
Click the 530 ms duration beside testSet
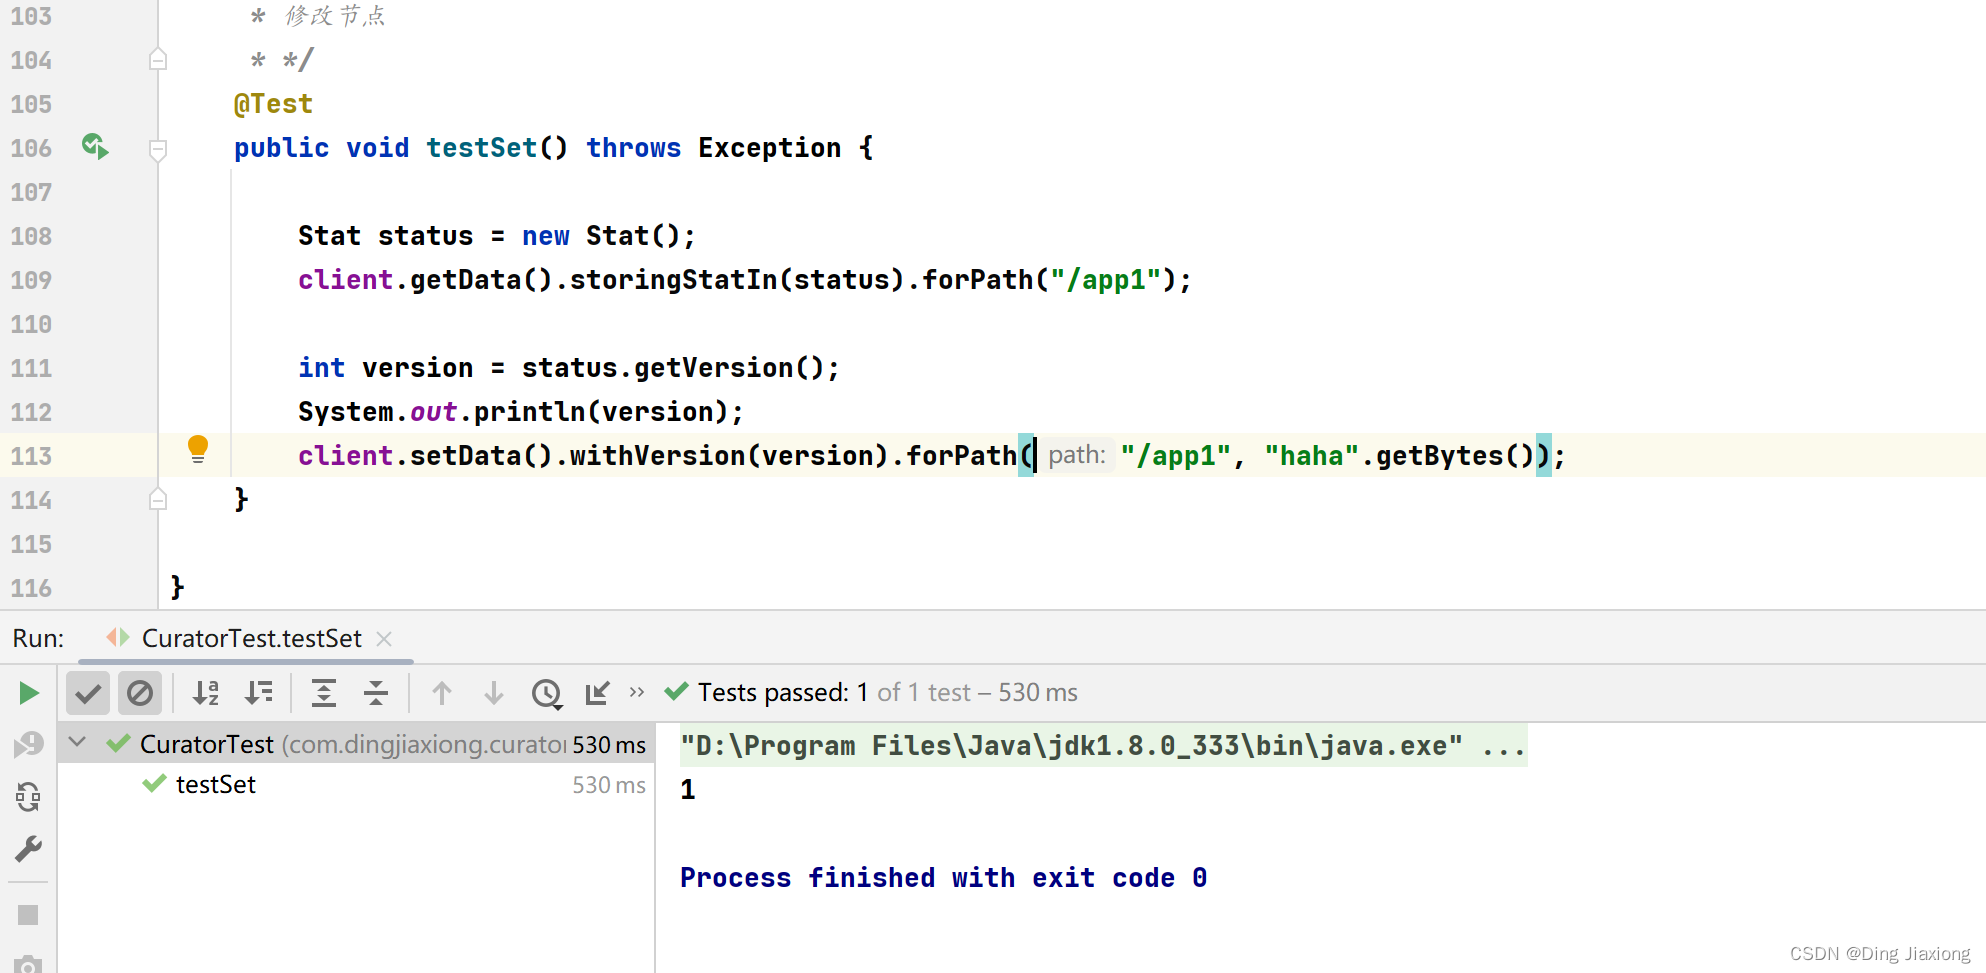tap(609, 785)
